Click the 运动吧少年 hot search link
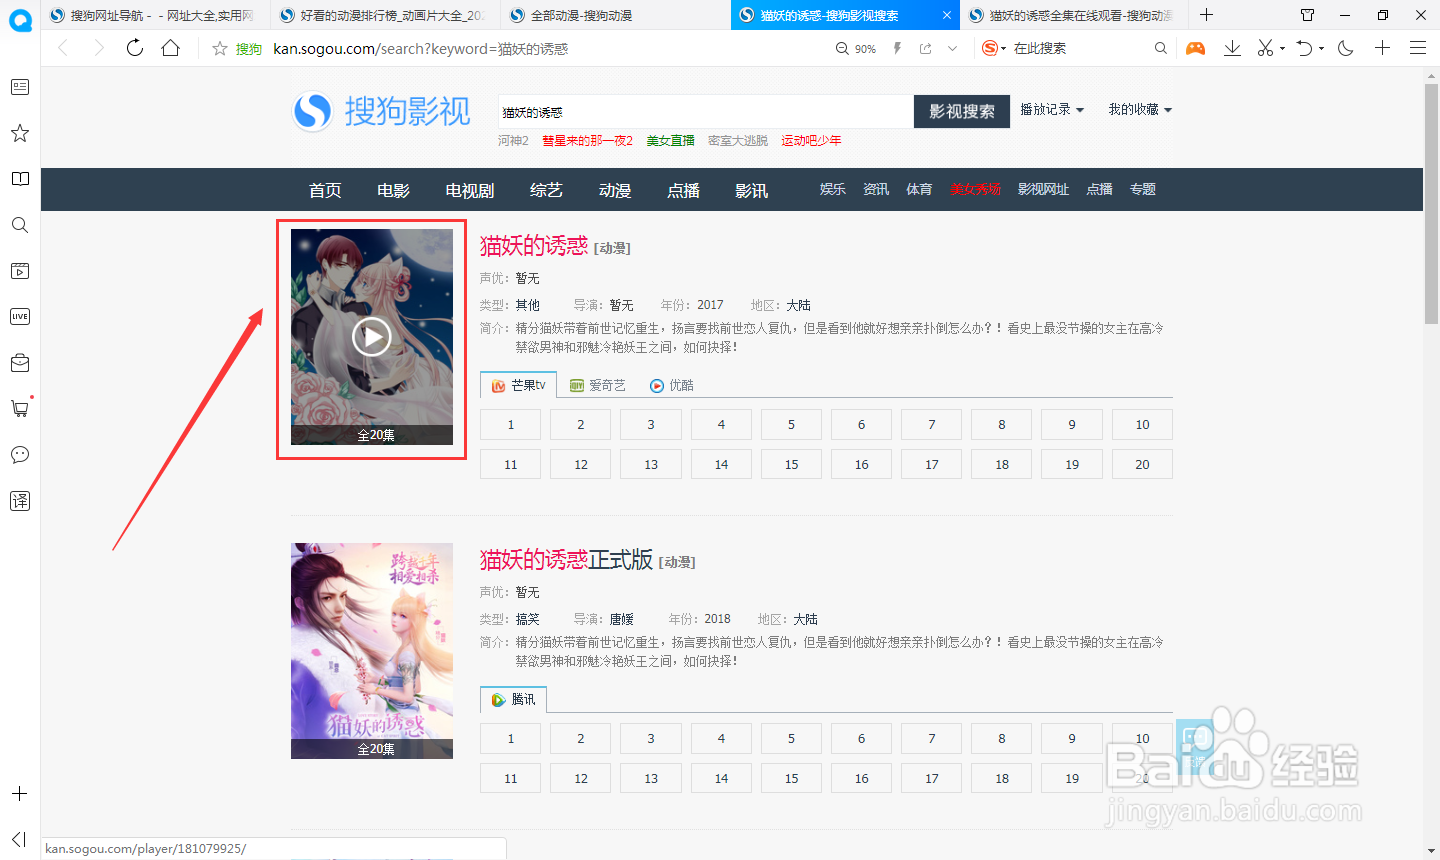This screenshot has width=1440, height=860. point(811,141)
